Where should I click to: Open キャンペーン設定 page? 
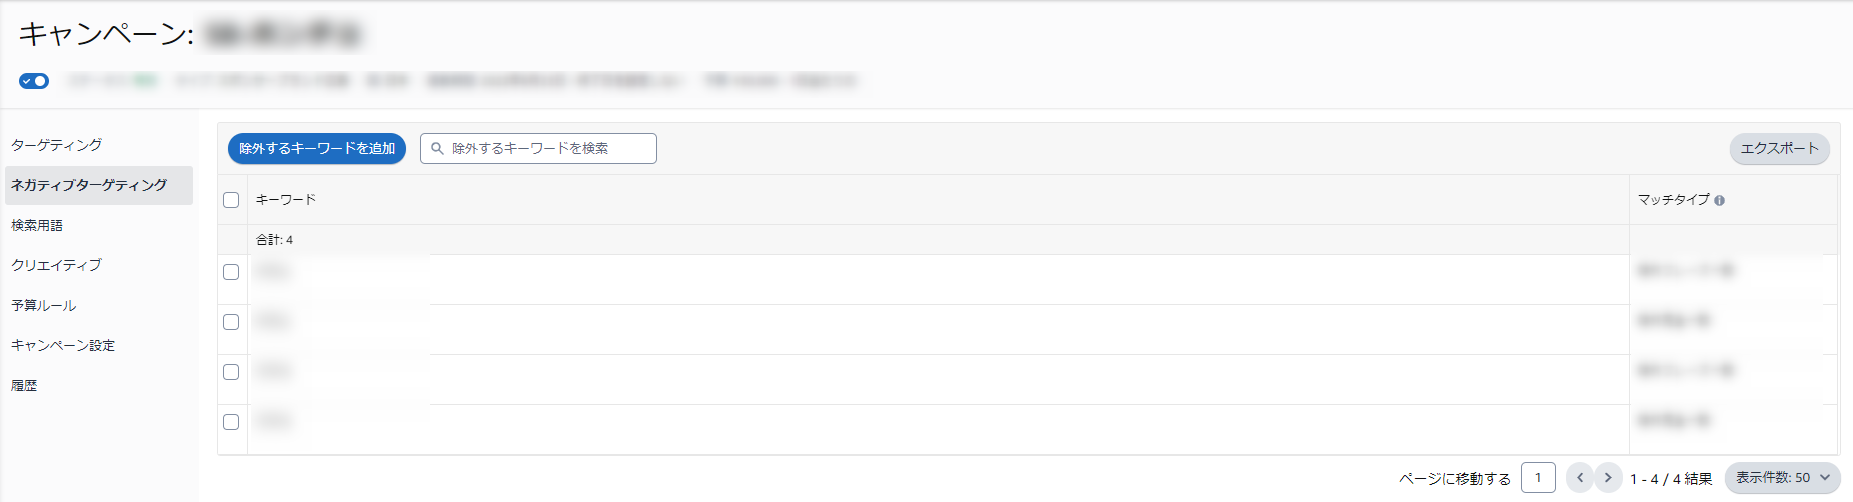point(63,345)
